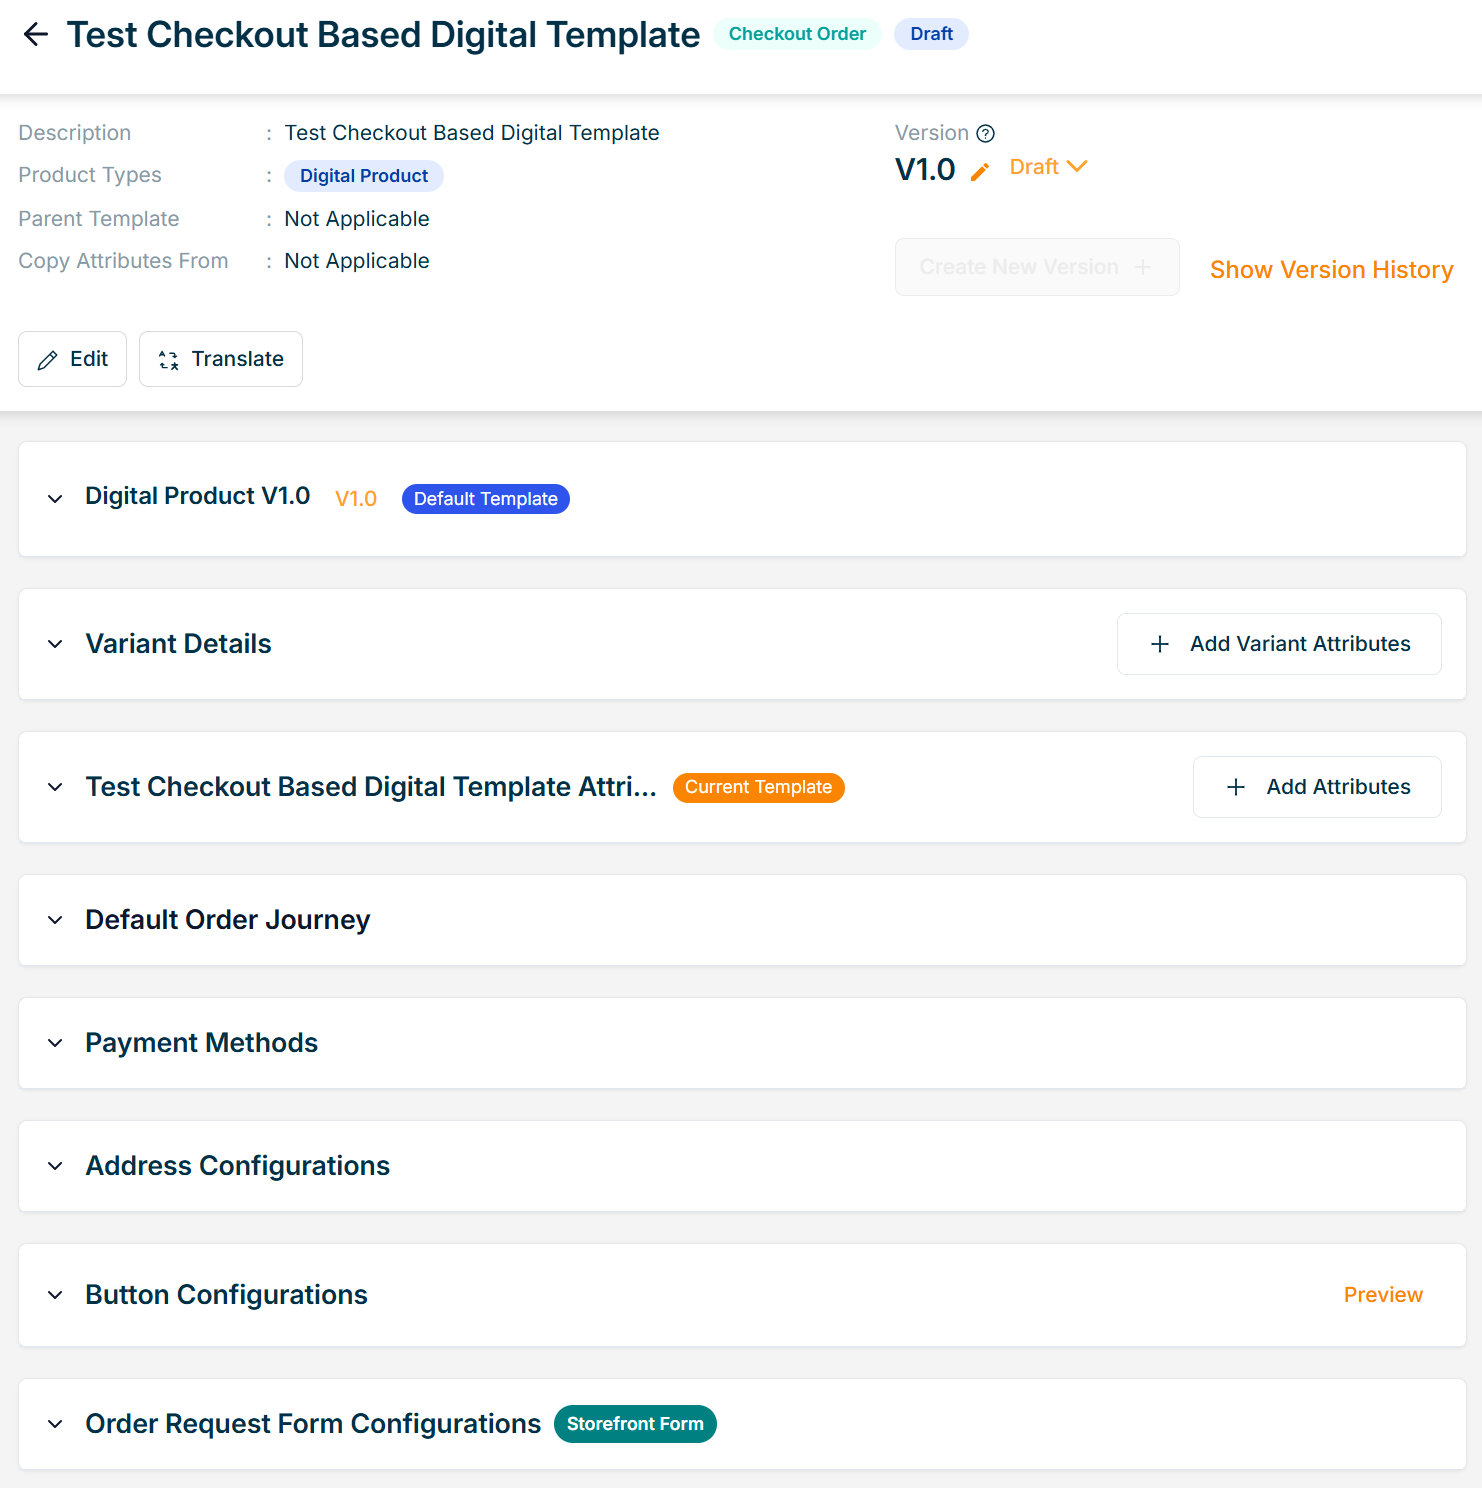This screenshot has height=1488, width=1482.
Task: Expand Order Request Form Configurations section
Action: pos(55,1424)
